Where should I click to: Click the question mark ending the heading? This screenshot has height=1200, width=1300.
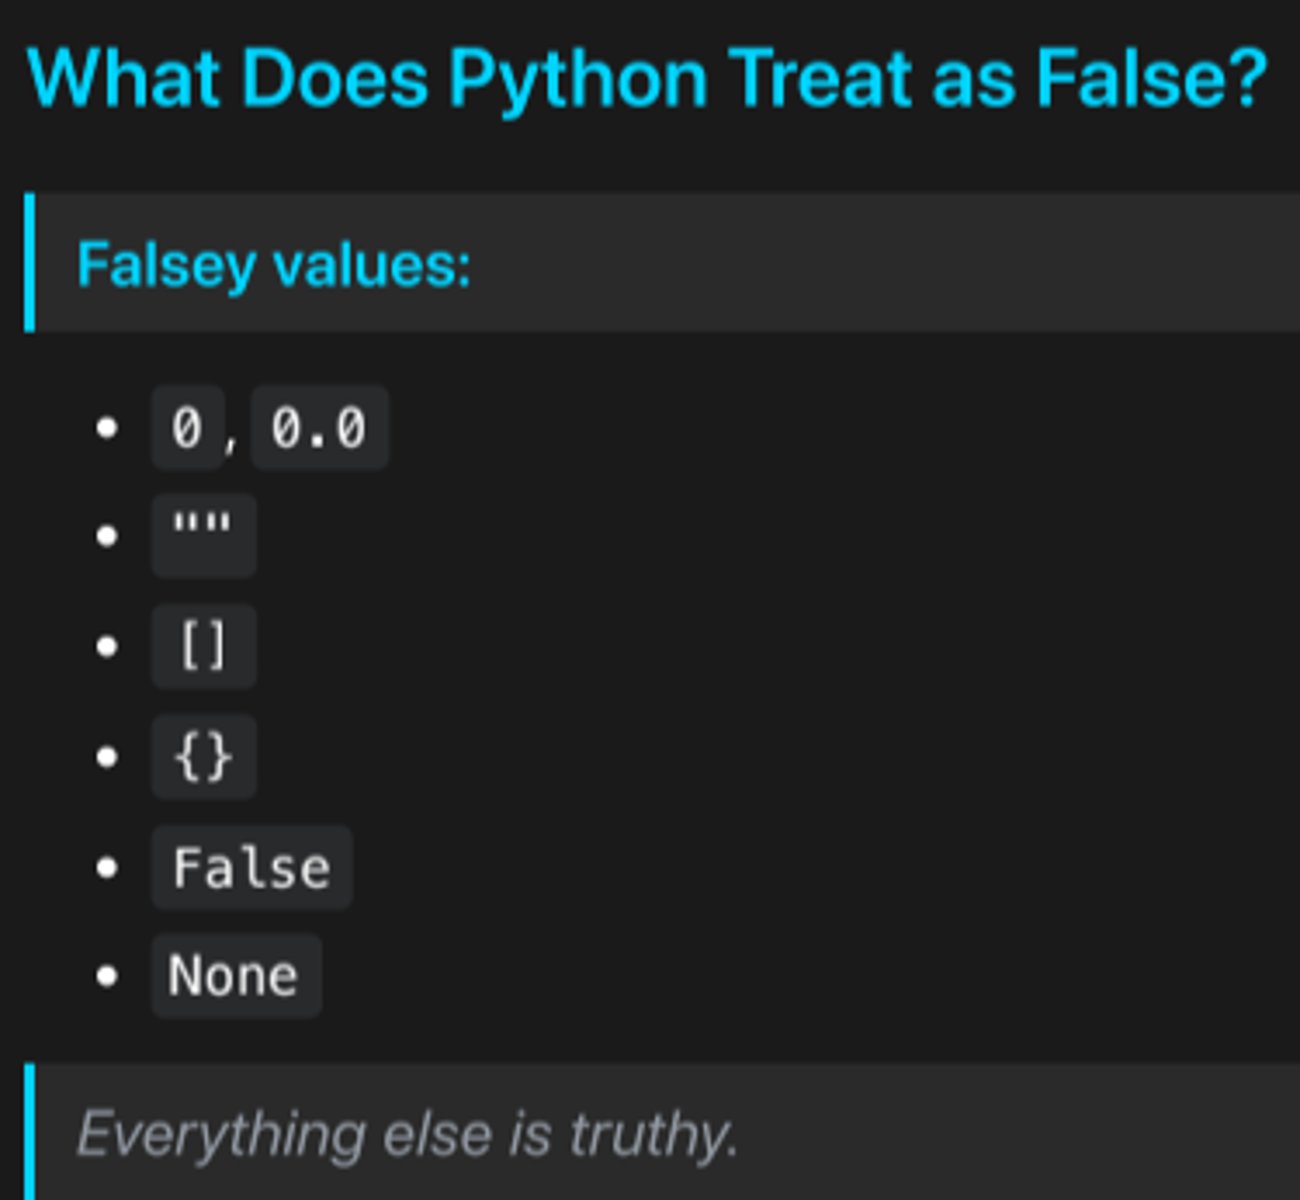(x=1247, y=80)
